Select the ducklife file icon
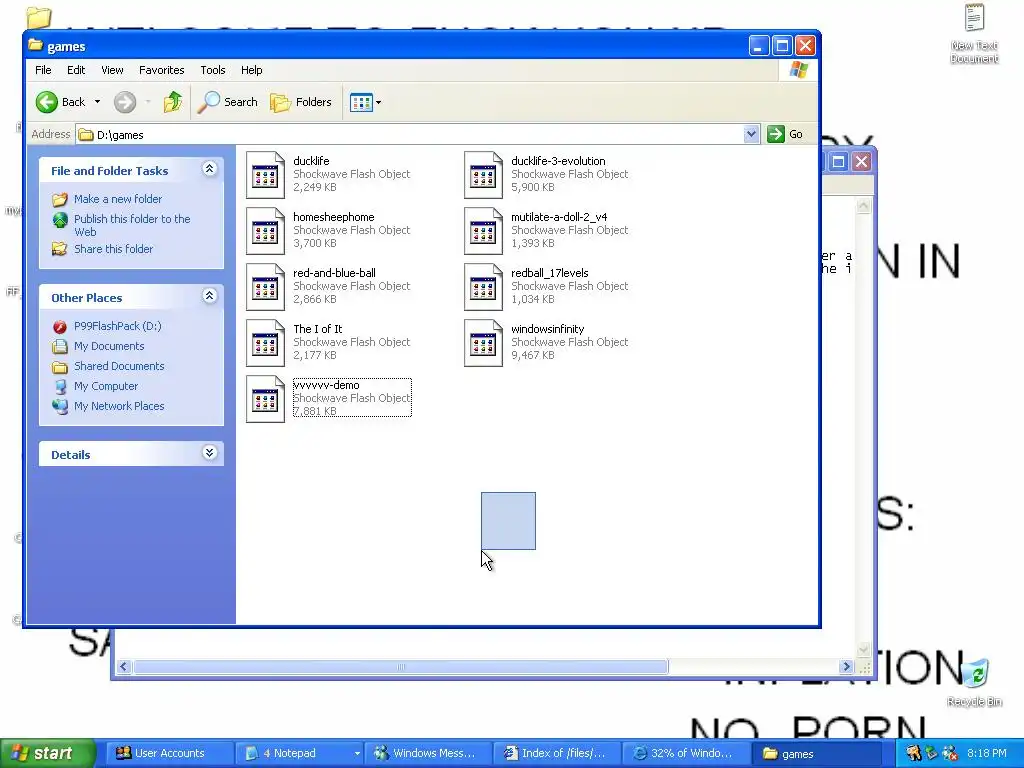Image resolution: width=1024 pixels, height=768 pixels. 265,174
